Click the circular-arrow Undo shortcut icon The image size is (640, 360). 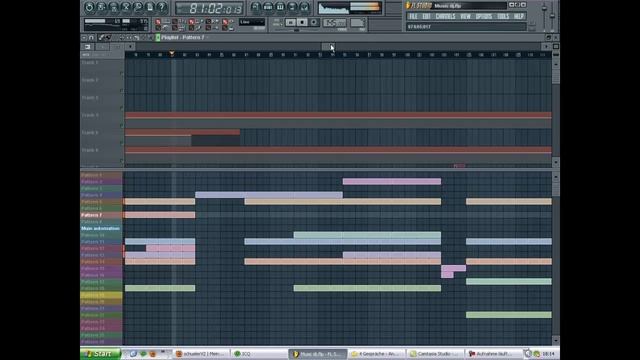coord(89,7)
